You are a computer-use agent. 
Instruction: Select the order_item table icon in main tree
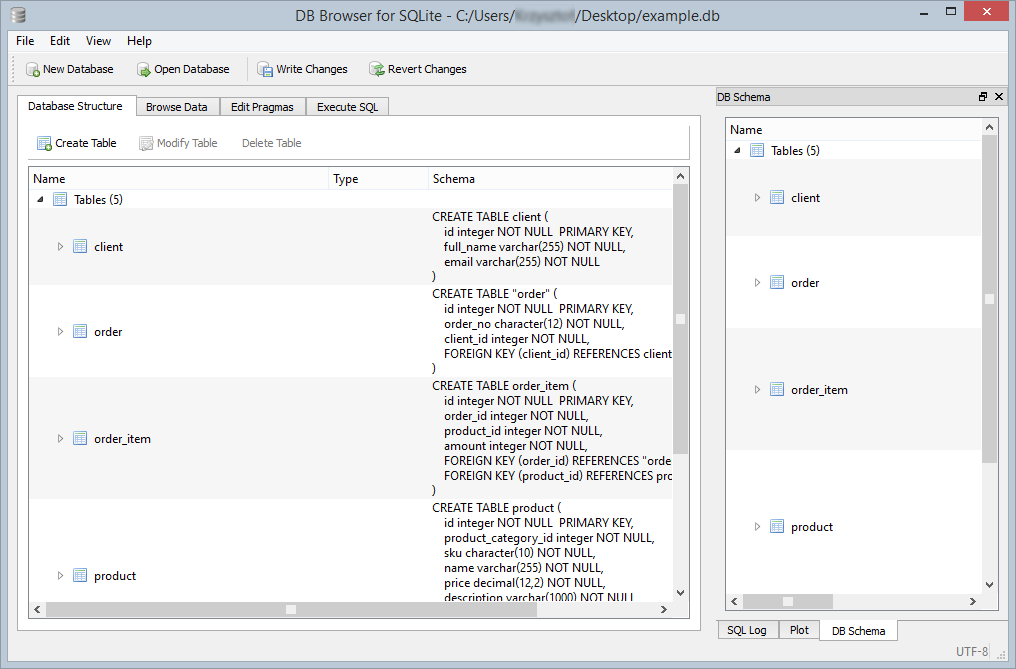click(80, 438)
